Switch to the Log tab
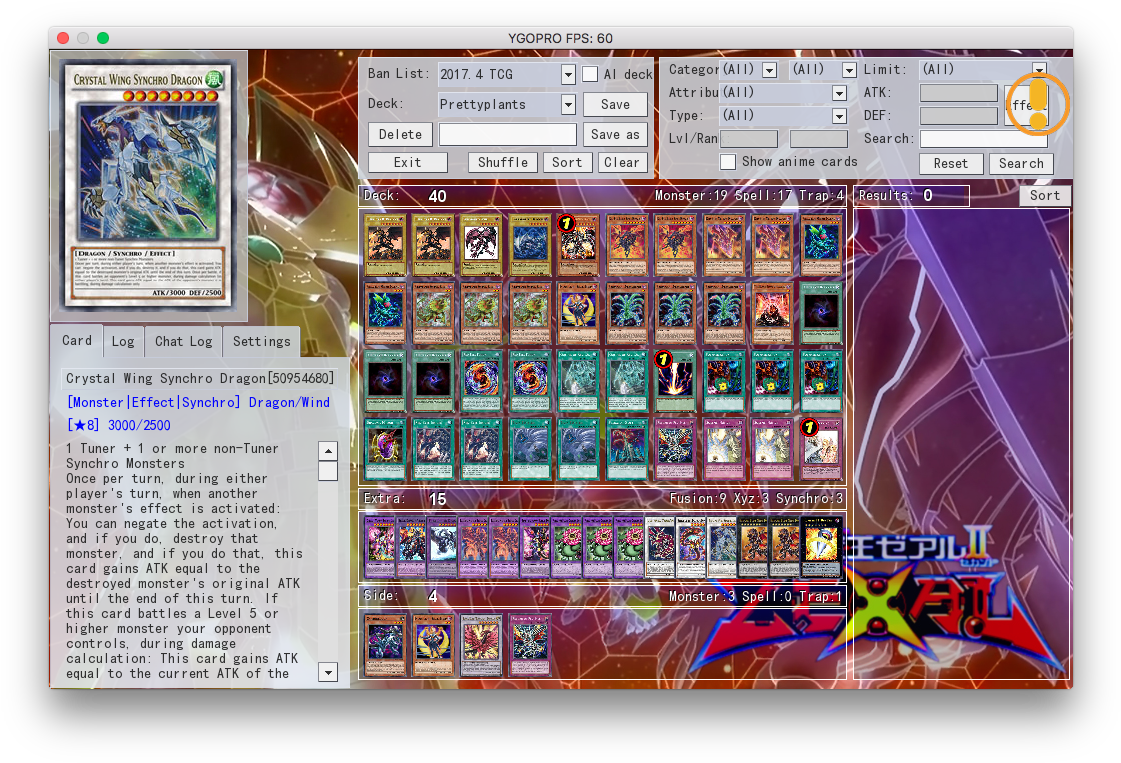This screenshot has width=1121, height=763. [x=123, y=342]
